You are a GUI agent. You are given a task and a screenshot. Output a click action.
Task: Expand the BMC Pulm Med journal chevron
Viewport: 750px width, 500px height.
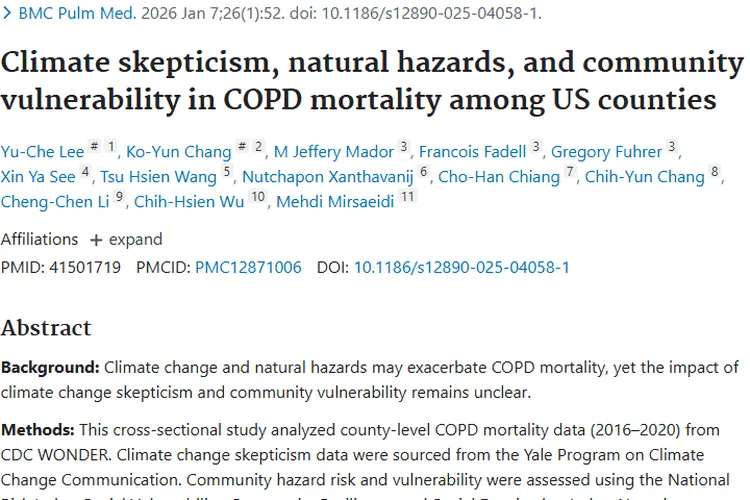(8, 13)
